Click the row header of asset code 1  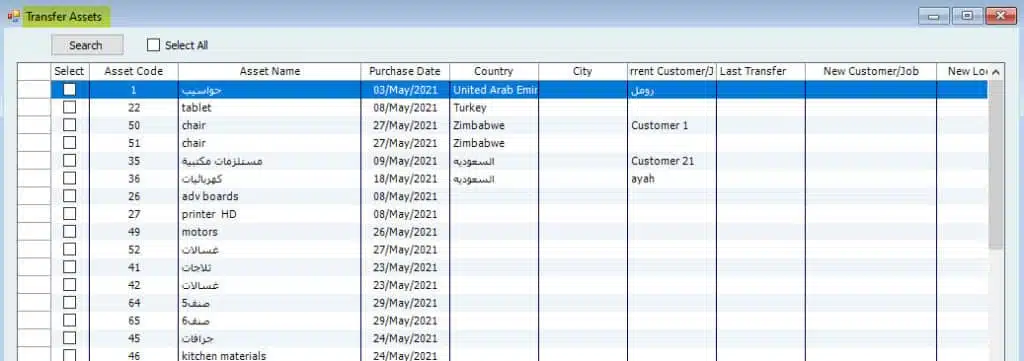click(x=34, y=89)
